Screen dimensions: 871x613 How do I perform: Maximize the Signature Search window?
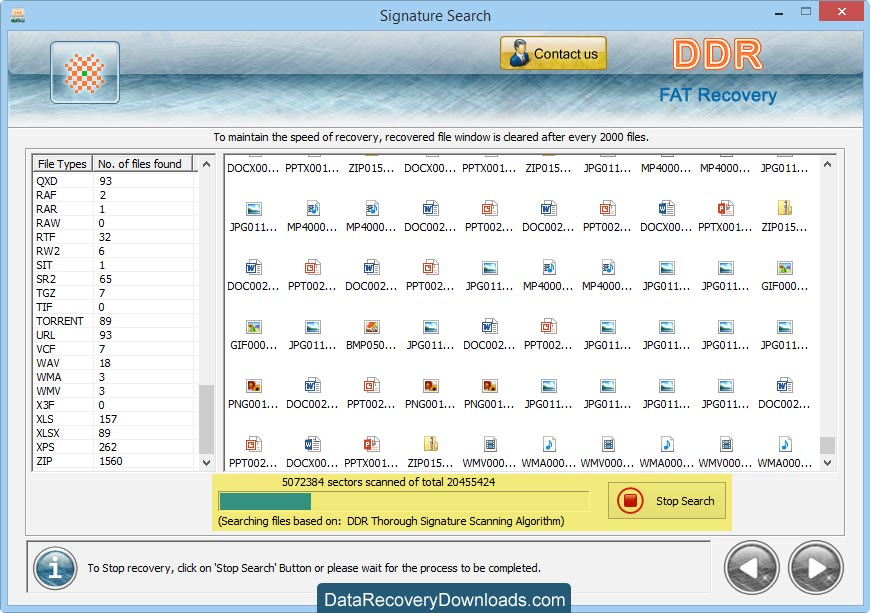pos(805,12)
